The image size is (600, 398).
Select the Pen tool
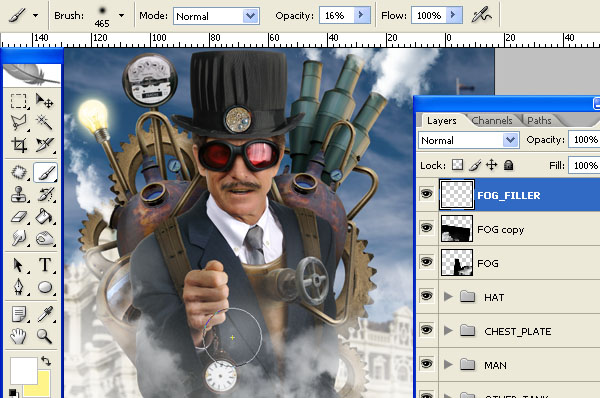click(18, 287)
